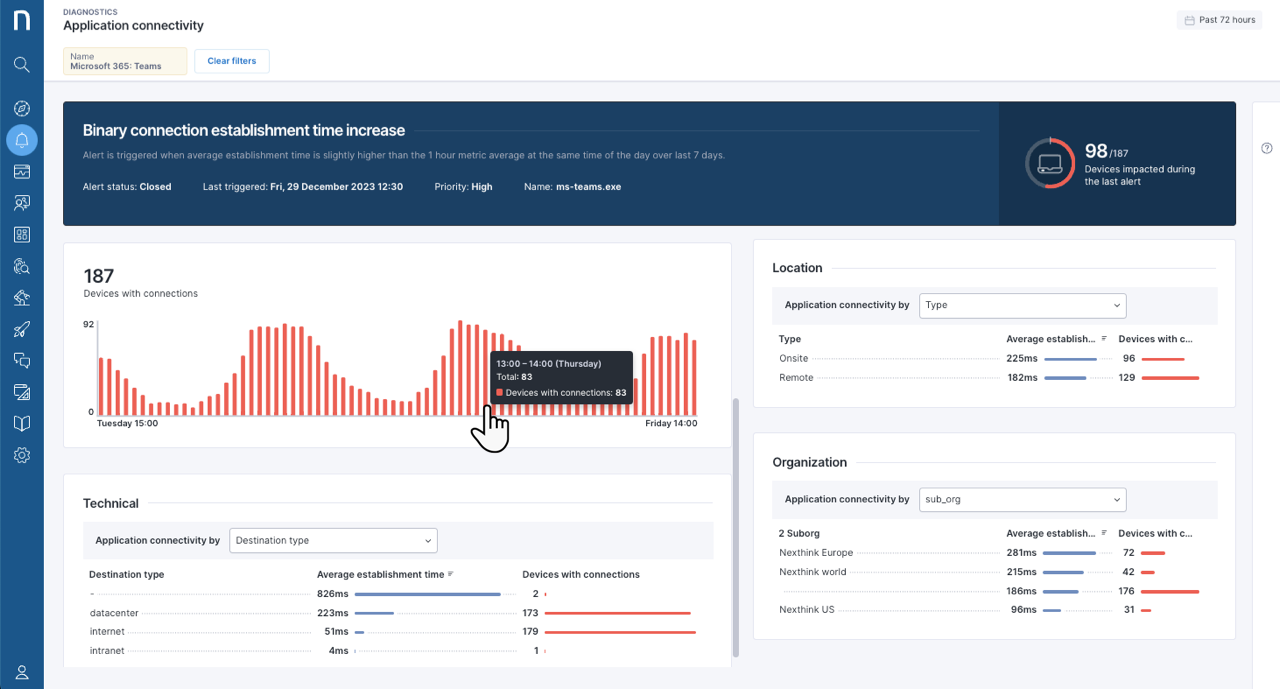Open the Organization 'sub_org' dropdown

1022,499
